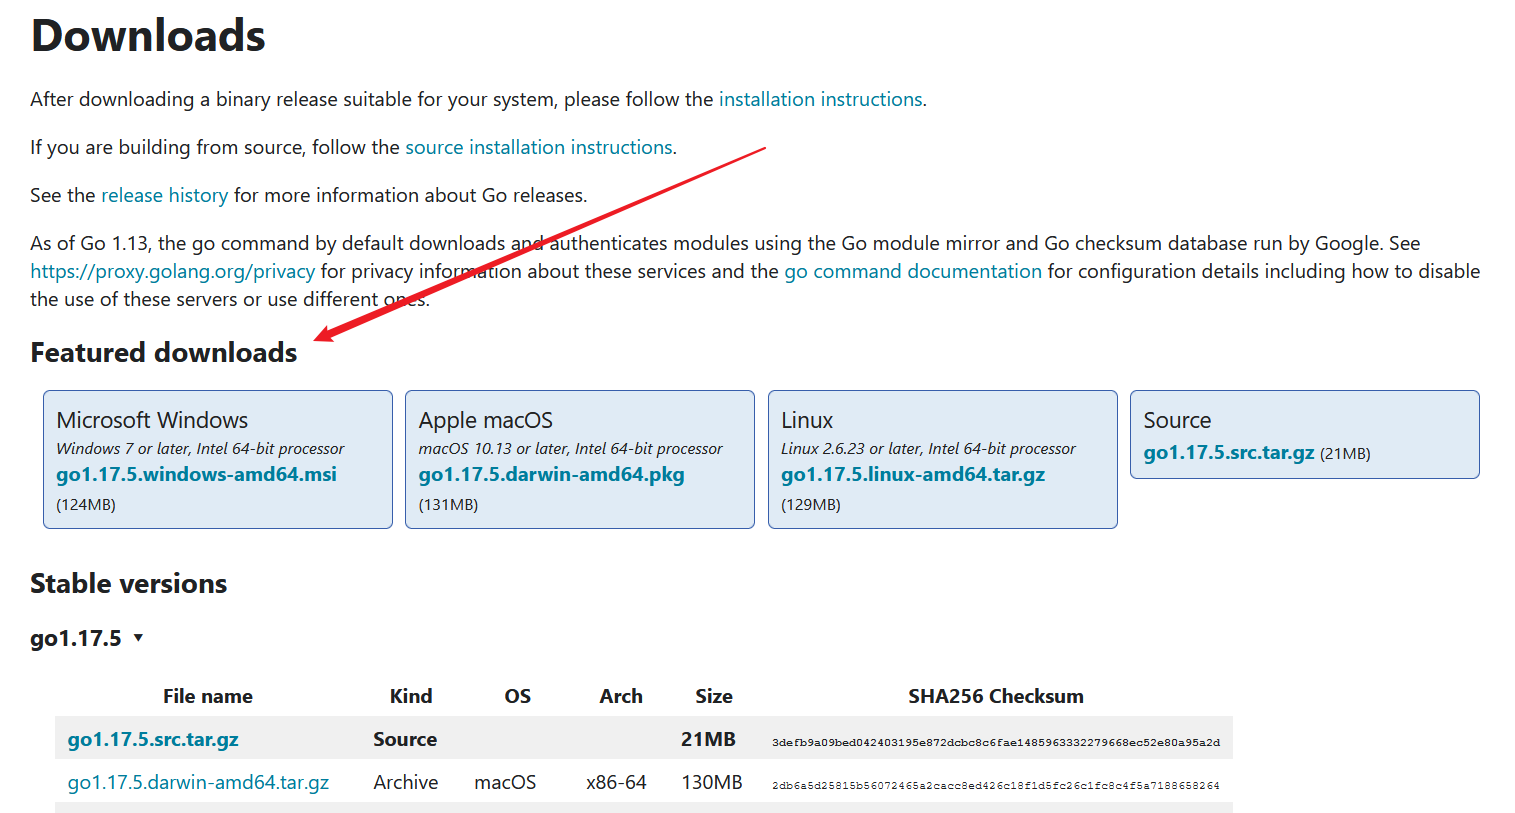Image resolution: width=1515 pixels, height=813 pixels.
Task: Click the Apple macOS download box heading
Action: pos(485,420)
